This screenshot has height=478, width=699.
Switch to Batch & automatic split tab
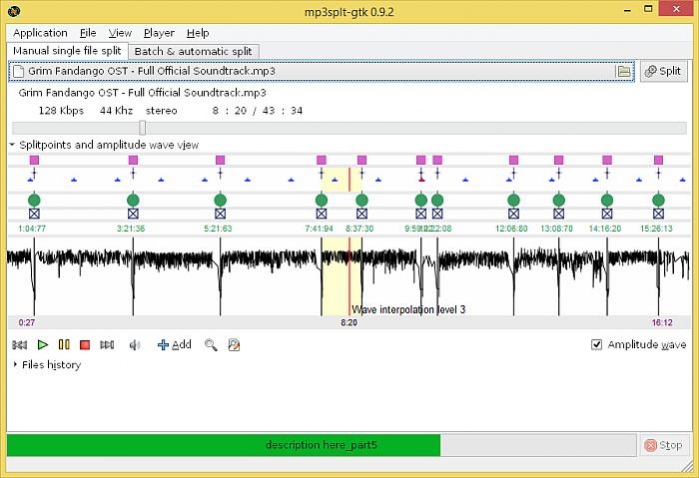(x=193, y=51)
